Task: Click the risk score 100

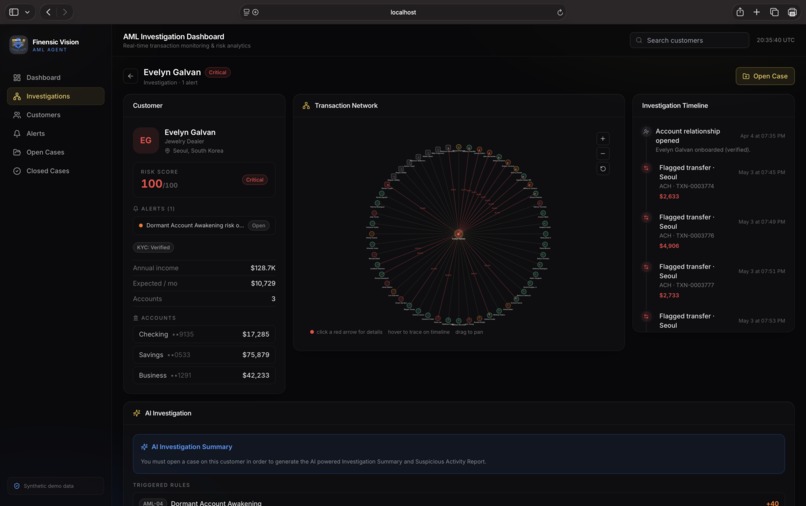Action: point(152,184)
